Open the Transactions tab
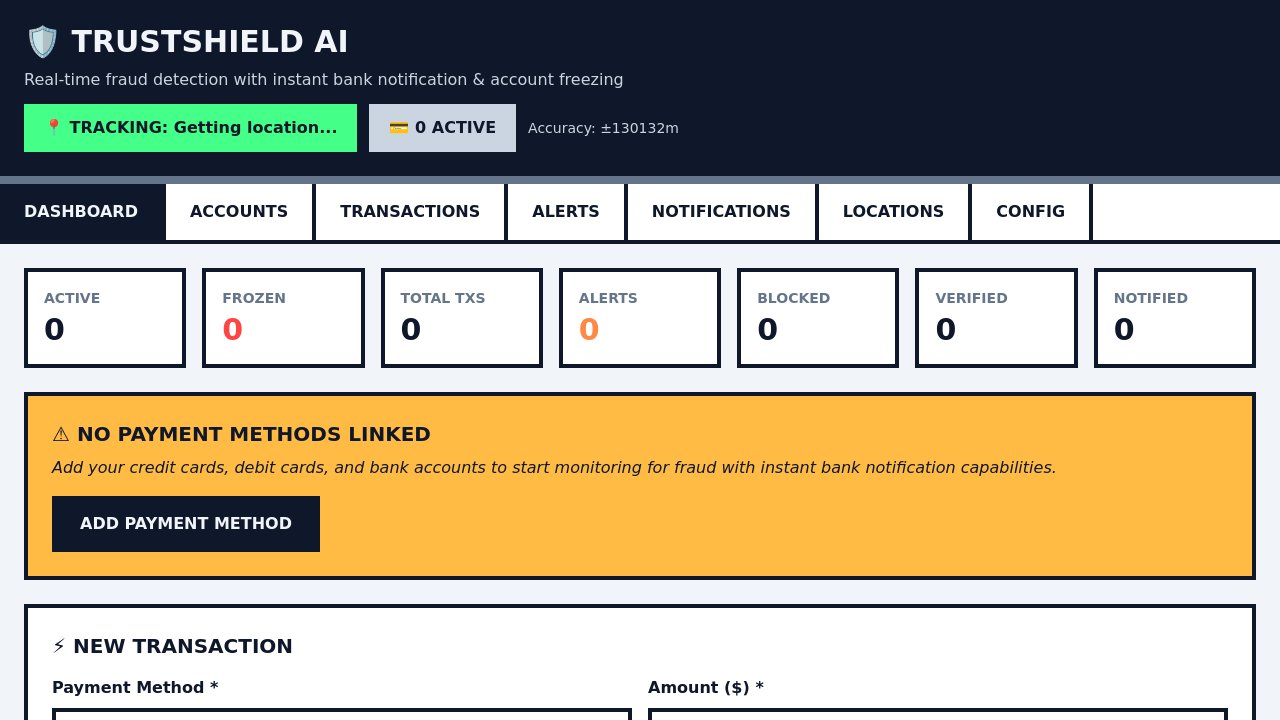 pyautogui.click(x=410, y=212)
